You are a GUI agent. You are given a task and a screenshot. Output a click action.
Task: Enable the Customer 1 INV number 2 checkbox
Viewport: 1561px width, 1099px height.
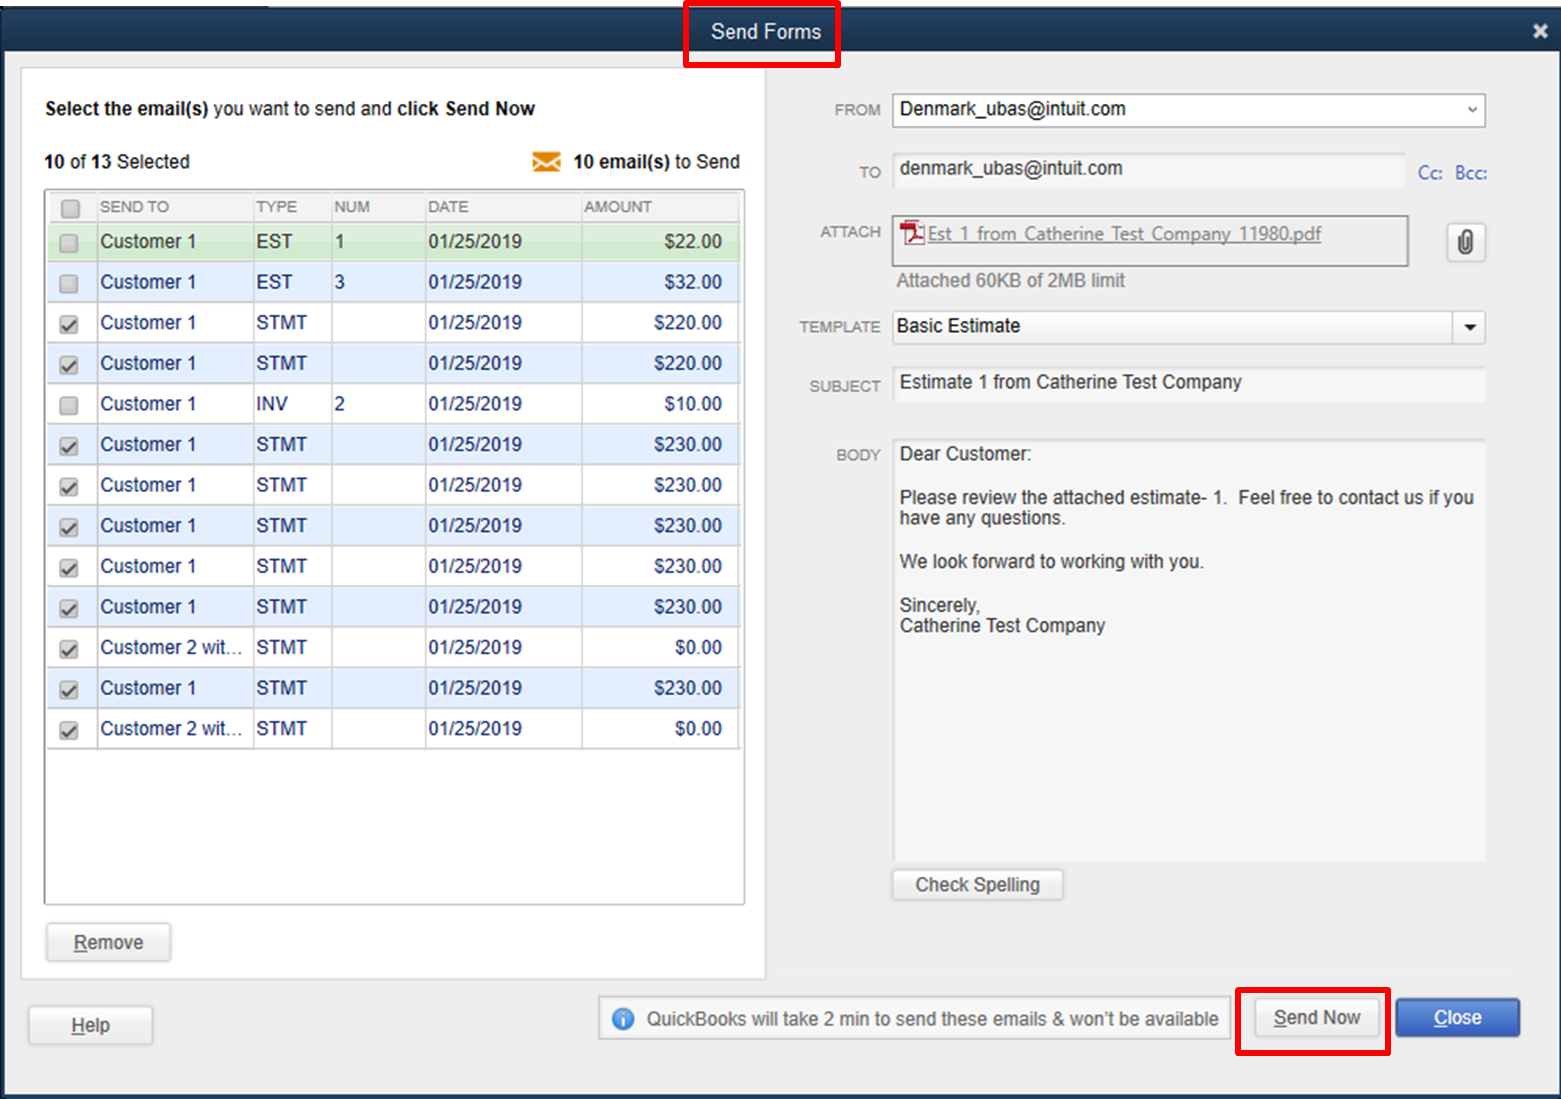69,404
